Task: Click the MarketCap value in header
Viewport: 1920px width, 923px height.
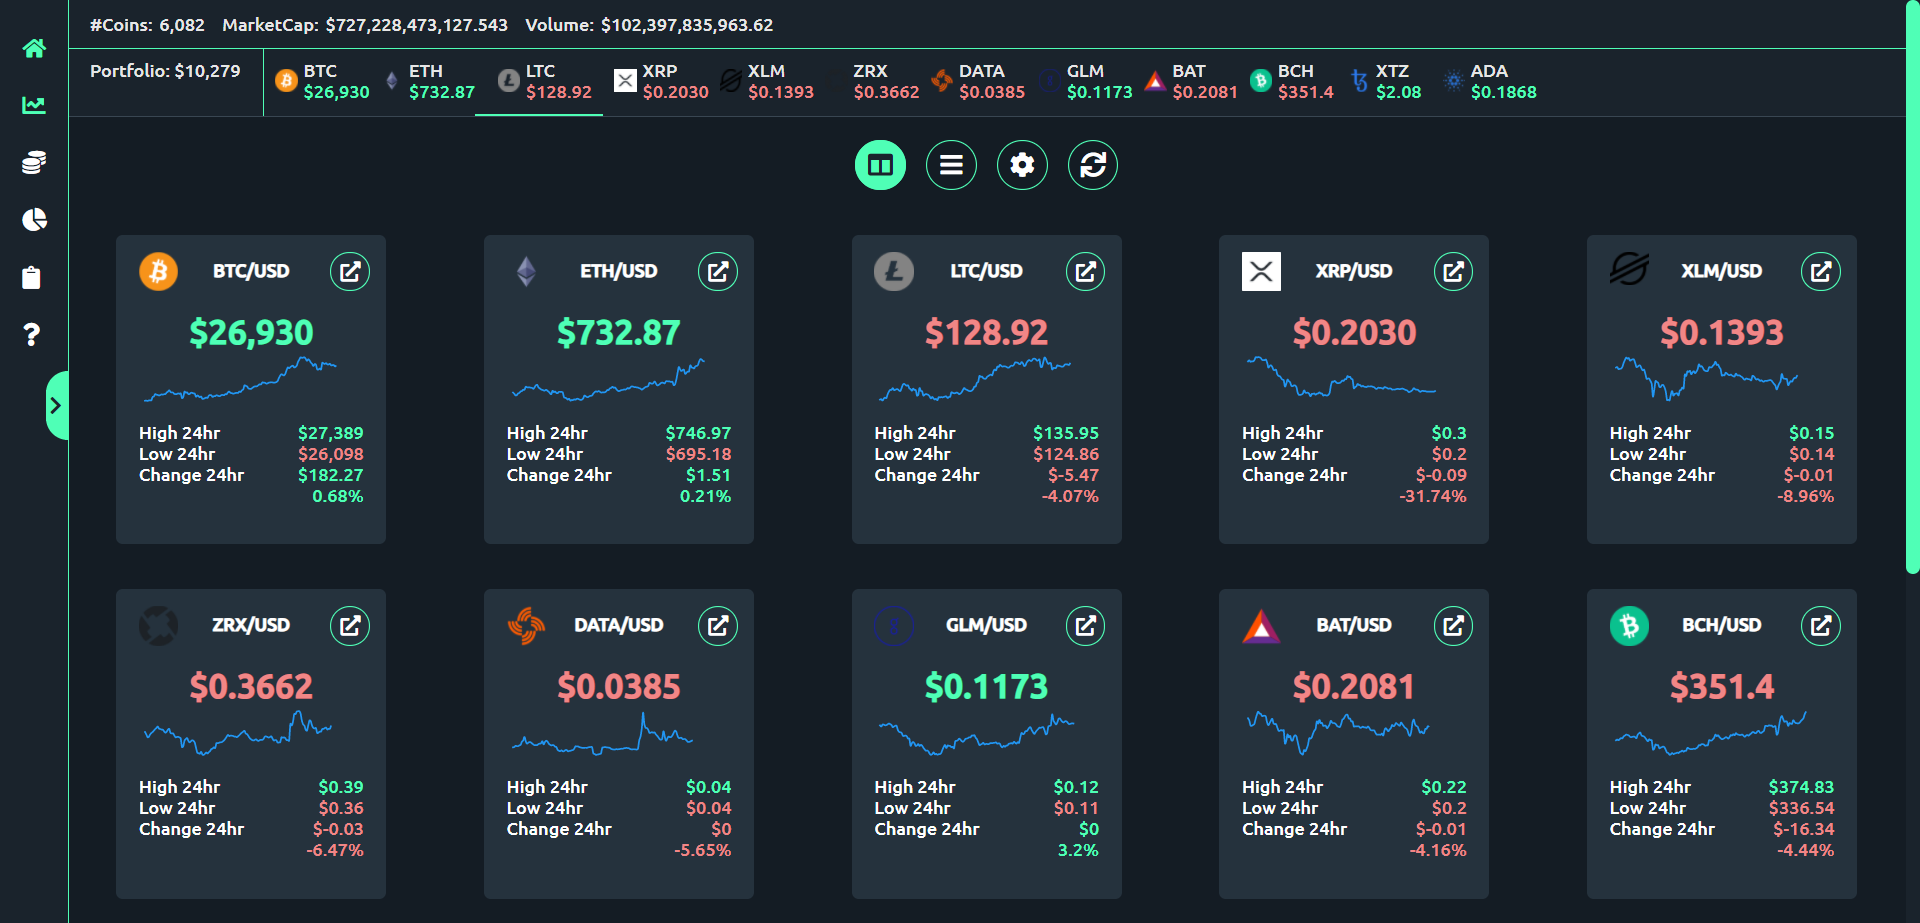Action: pos(417,25)
